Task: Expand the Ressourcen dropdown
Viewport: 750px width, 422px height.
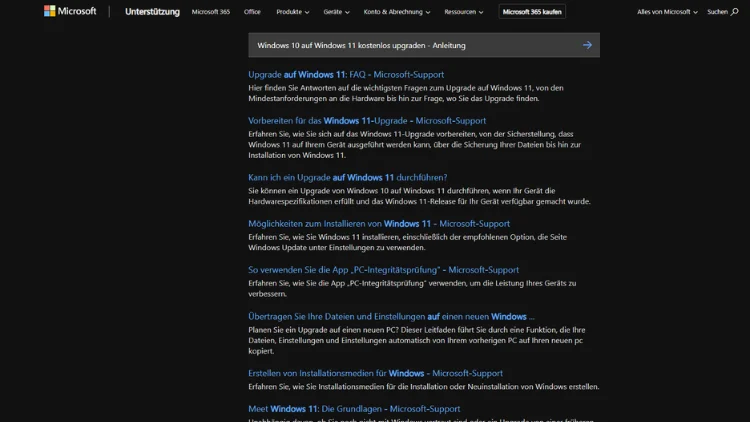Action: coord(463,11)
